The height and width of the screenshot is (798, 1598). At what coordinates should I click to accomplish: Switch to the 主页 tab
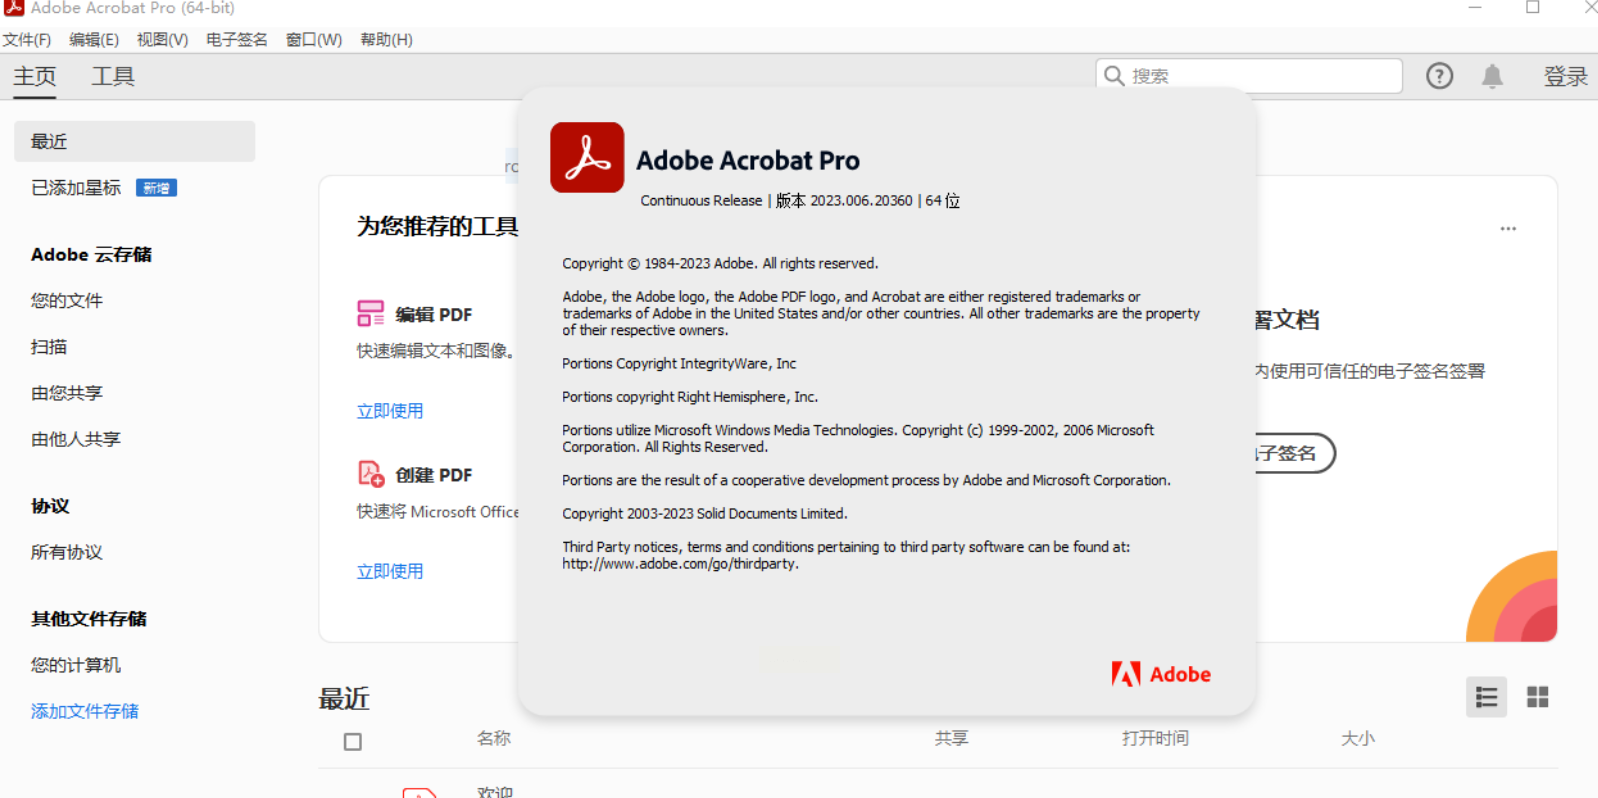click(x=35, y=77)
